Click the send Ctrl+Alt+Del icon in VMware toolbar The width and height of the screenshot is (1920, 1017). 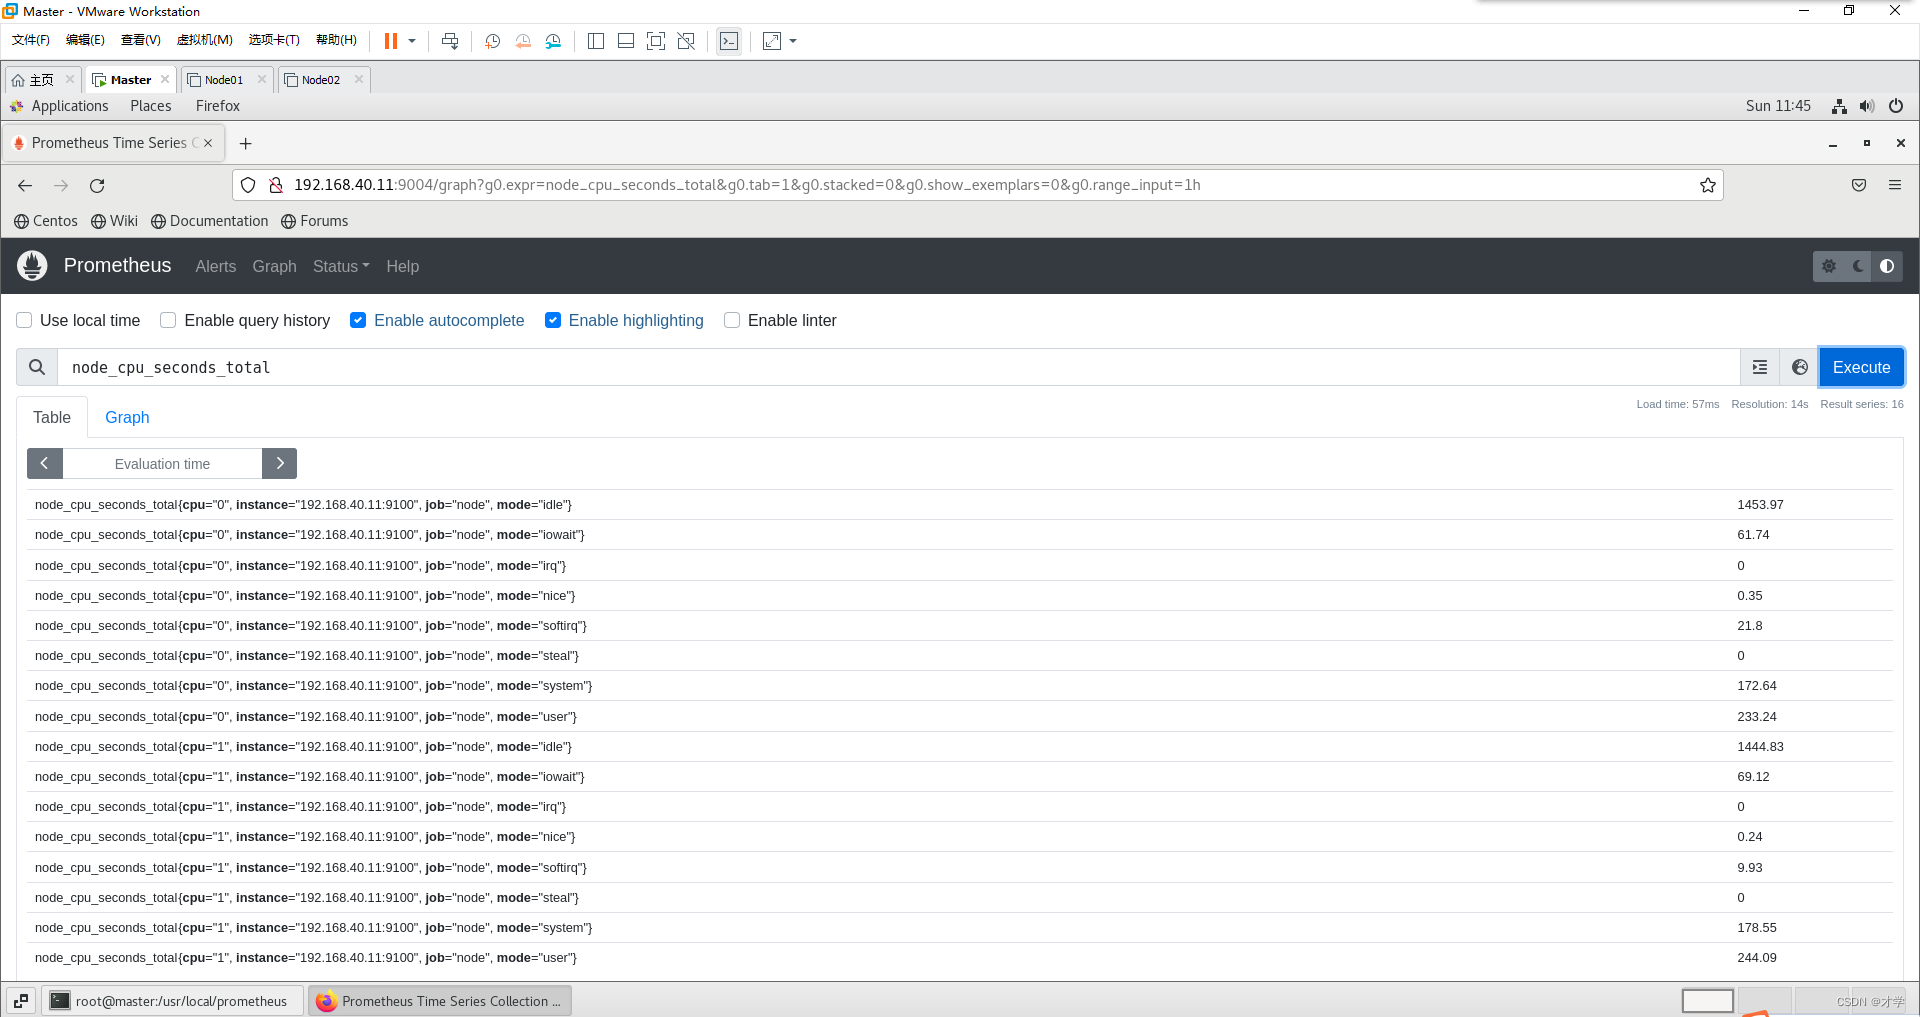(450, 41)
